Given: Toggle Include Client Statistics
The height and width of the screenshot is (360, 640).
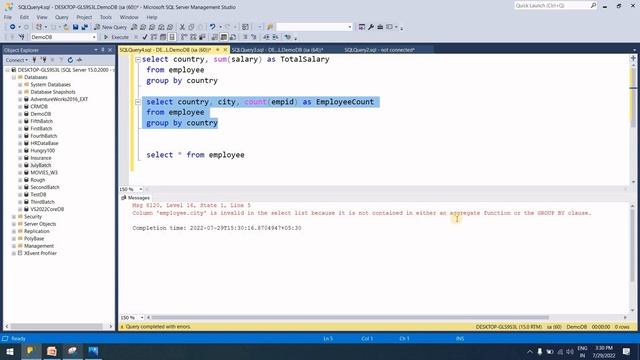Looking at the screenshot, I should click(x=202, y=37).
